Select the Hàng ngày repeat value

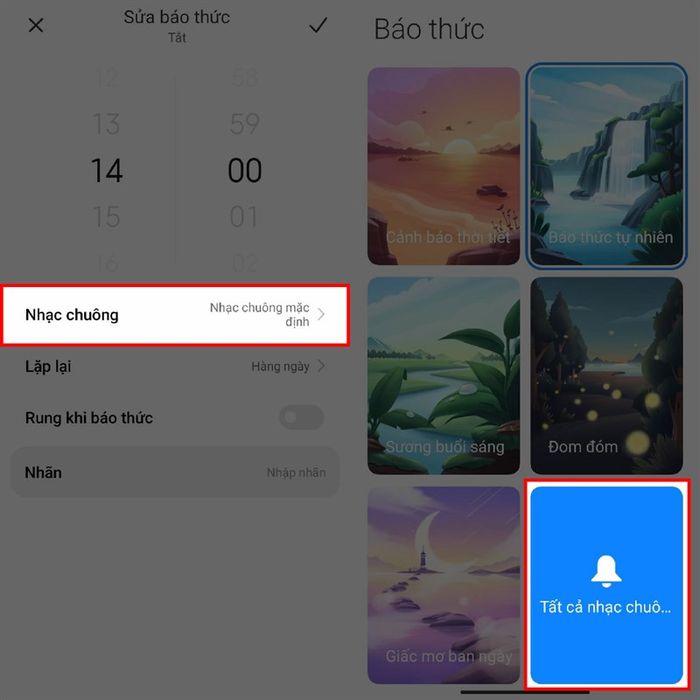(x=280, y=367)
